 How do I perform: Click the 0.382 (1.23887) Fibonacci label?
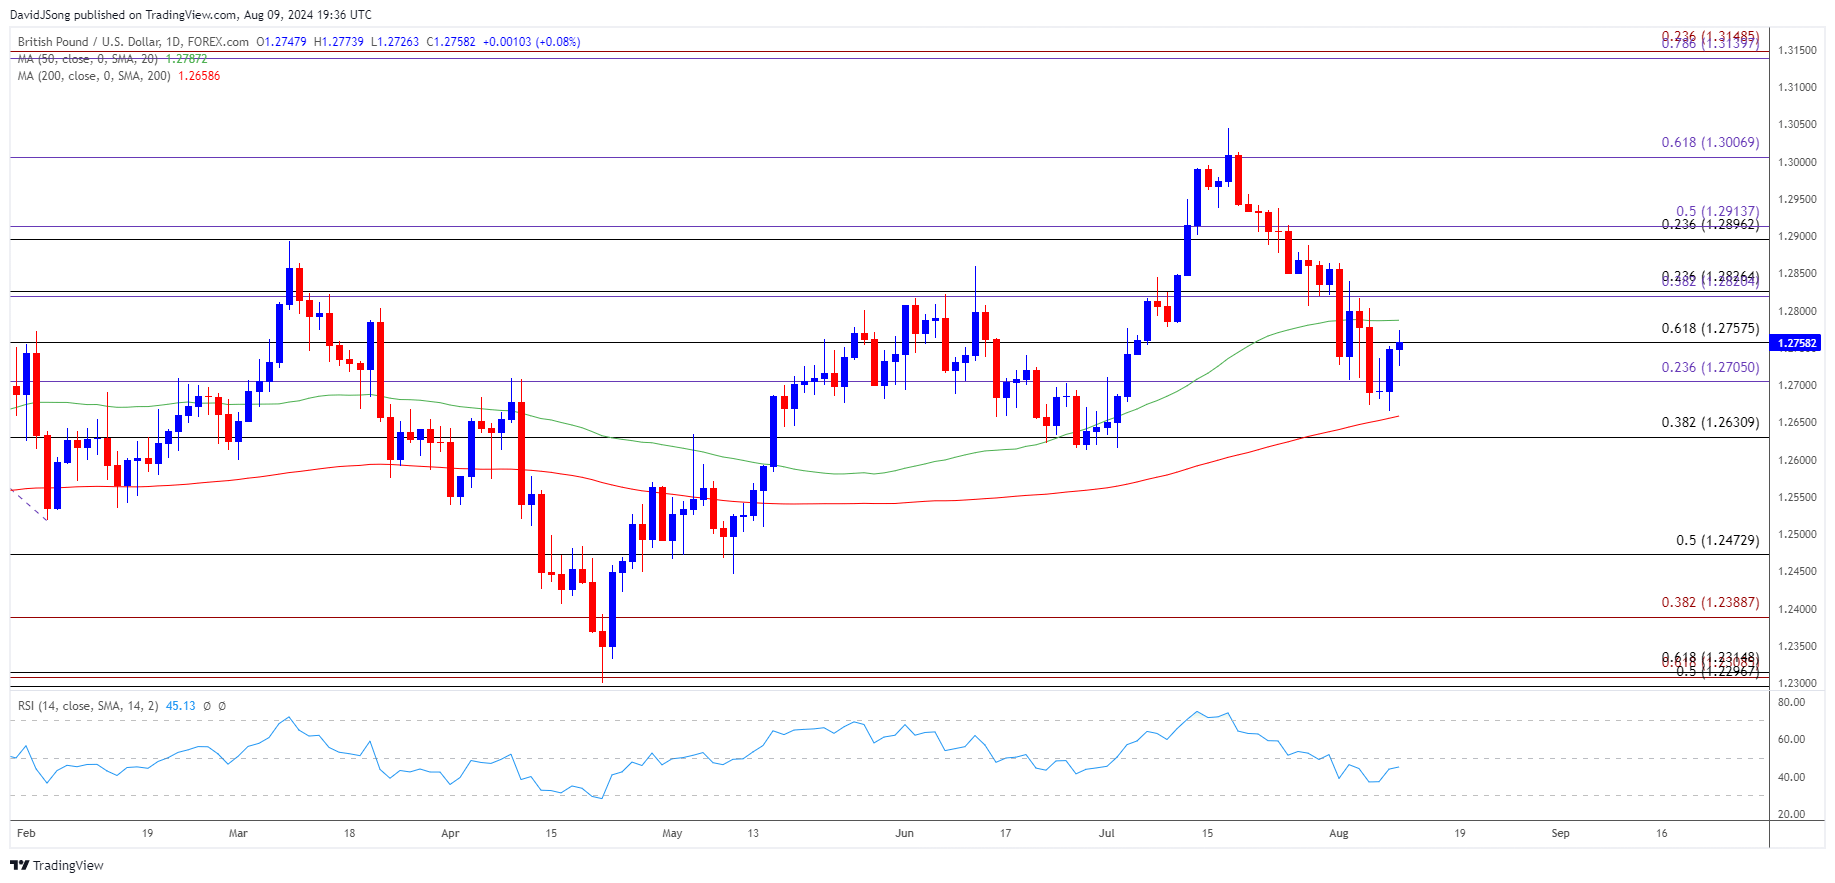click(1710, 602)
